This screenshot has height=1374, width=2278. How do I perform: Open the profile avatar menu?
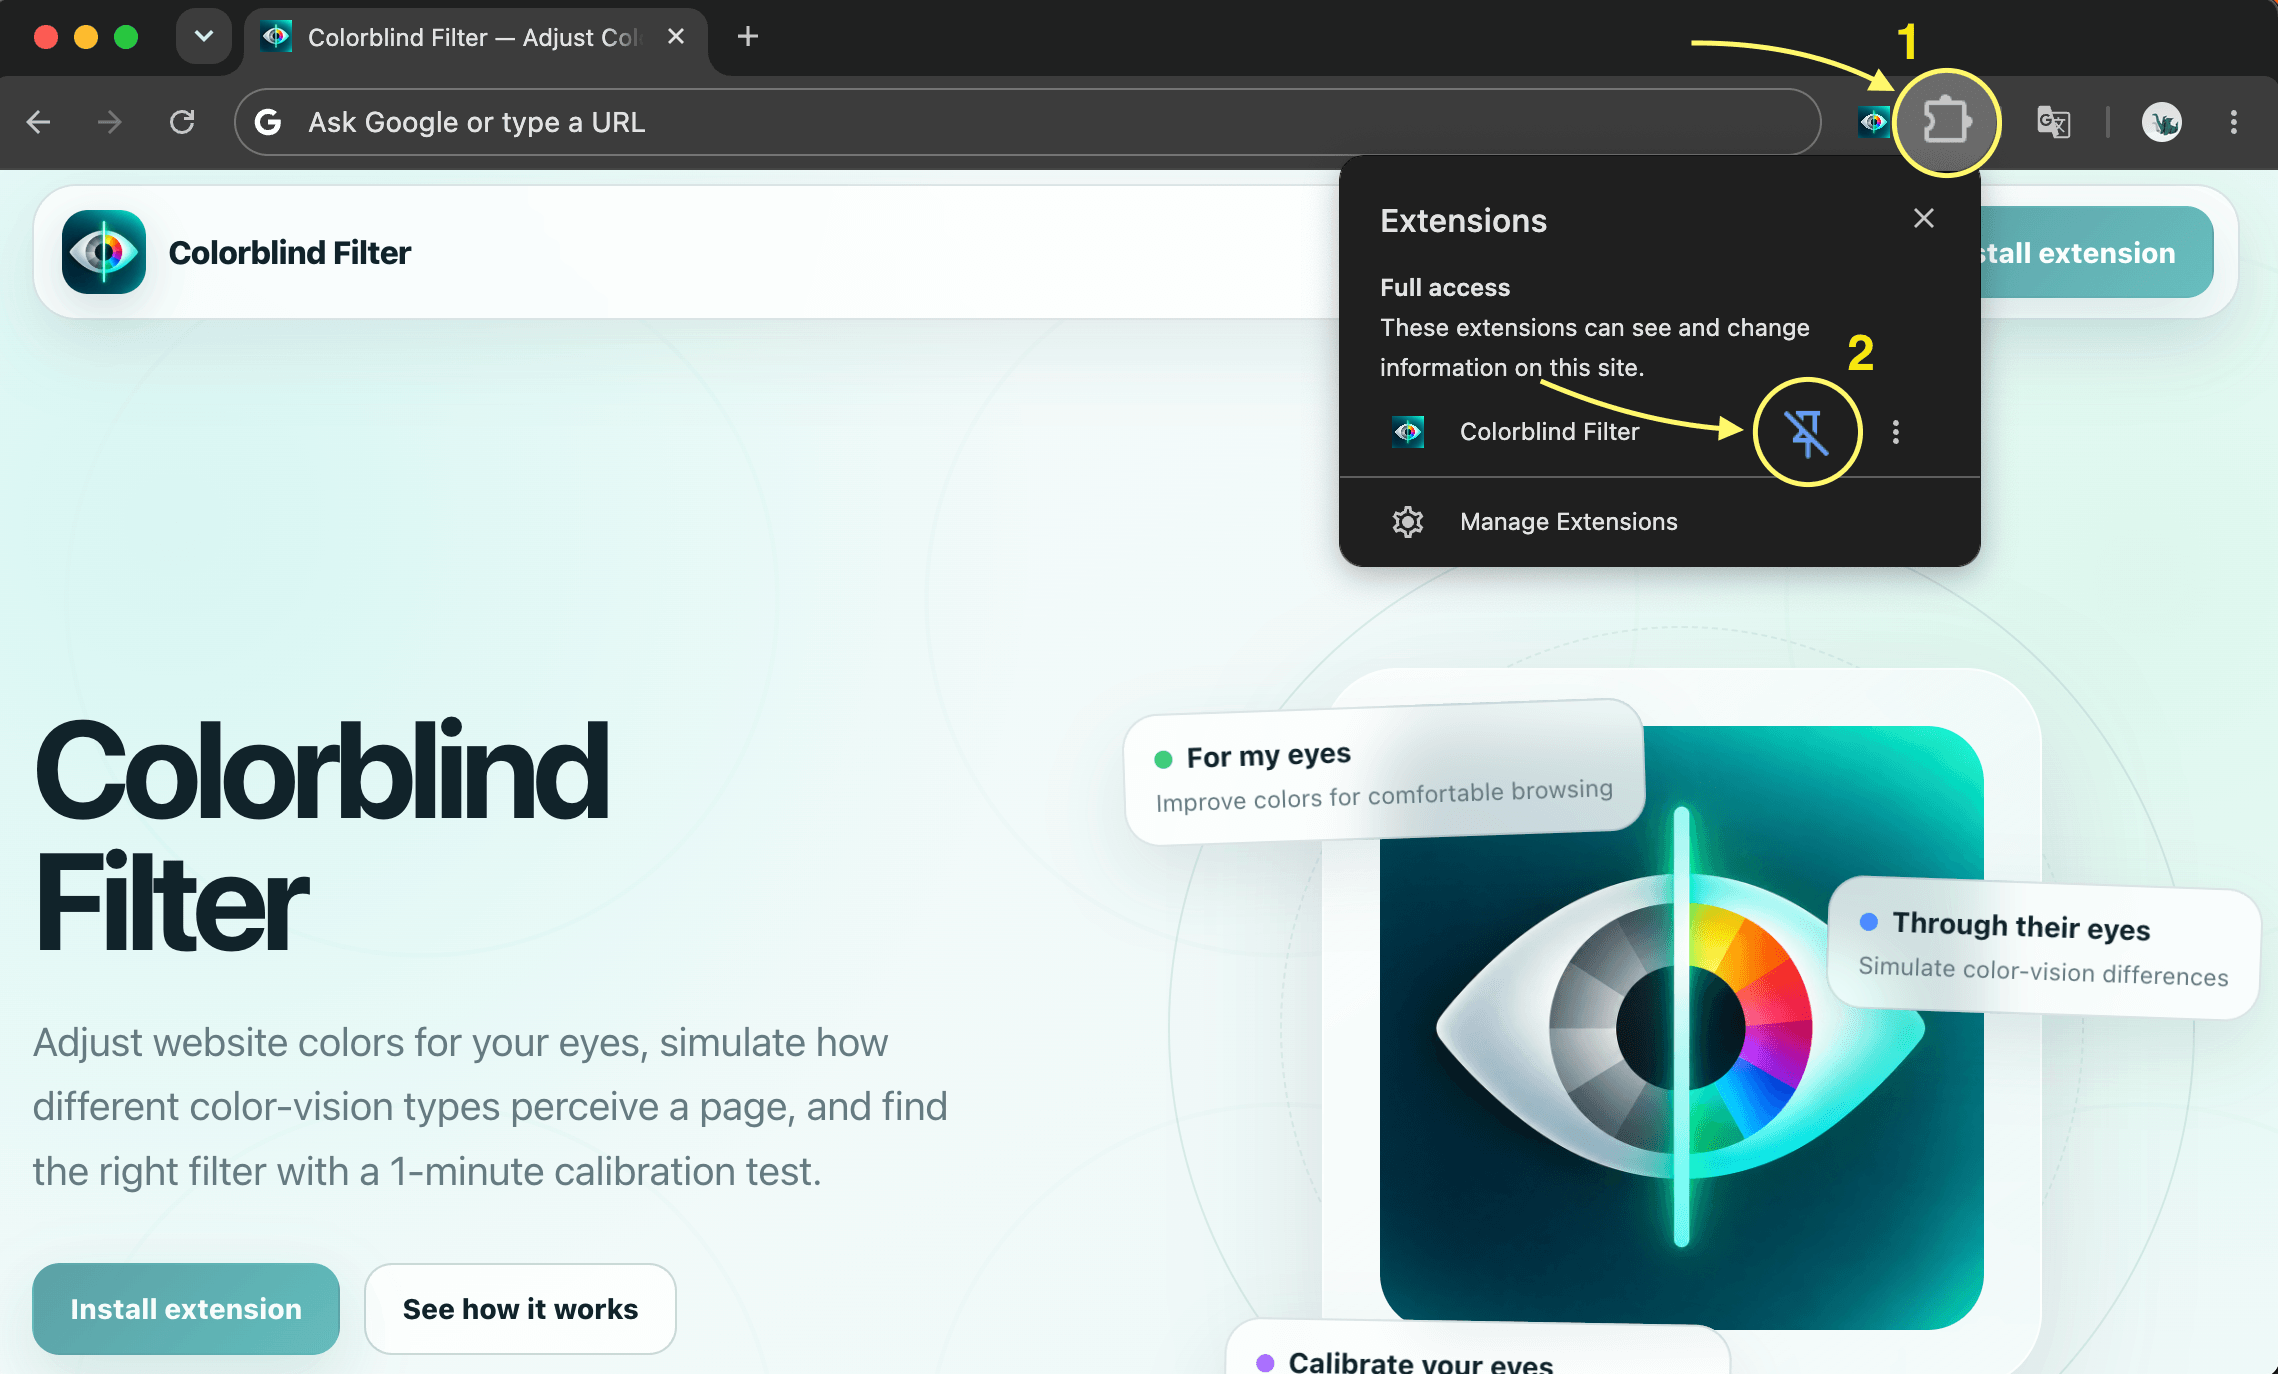tap(2162, 122)
